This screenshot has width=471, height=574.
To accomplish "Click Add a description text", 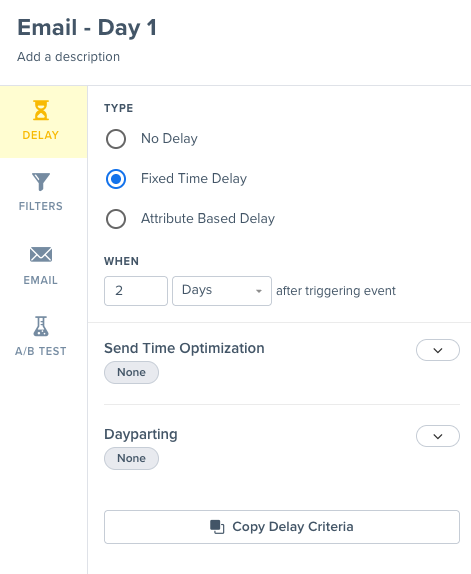I will pyautogui.click(x=68, y=57).
